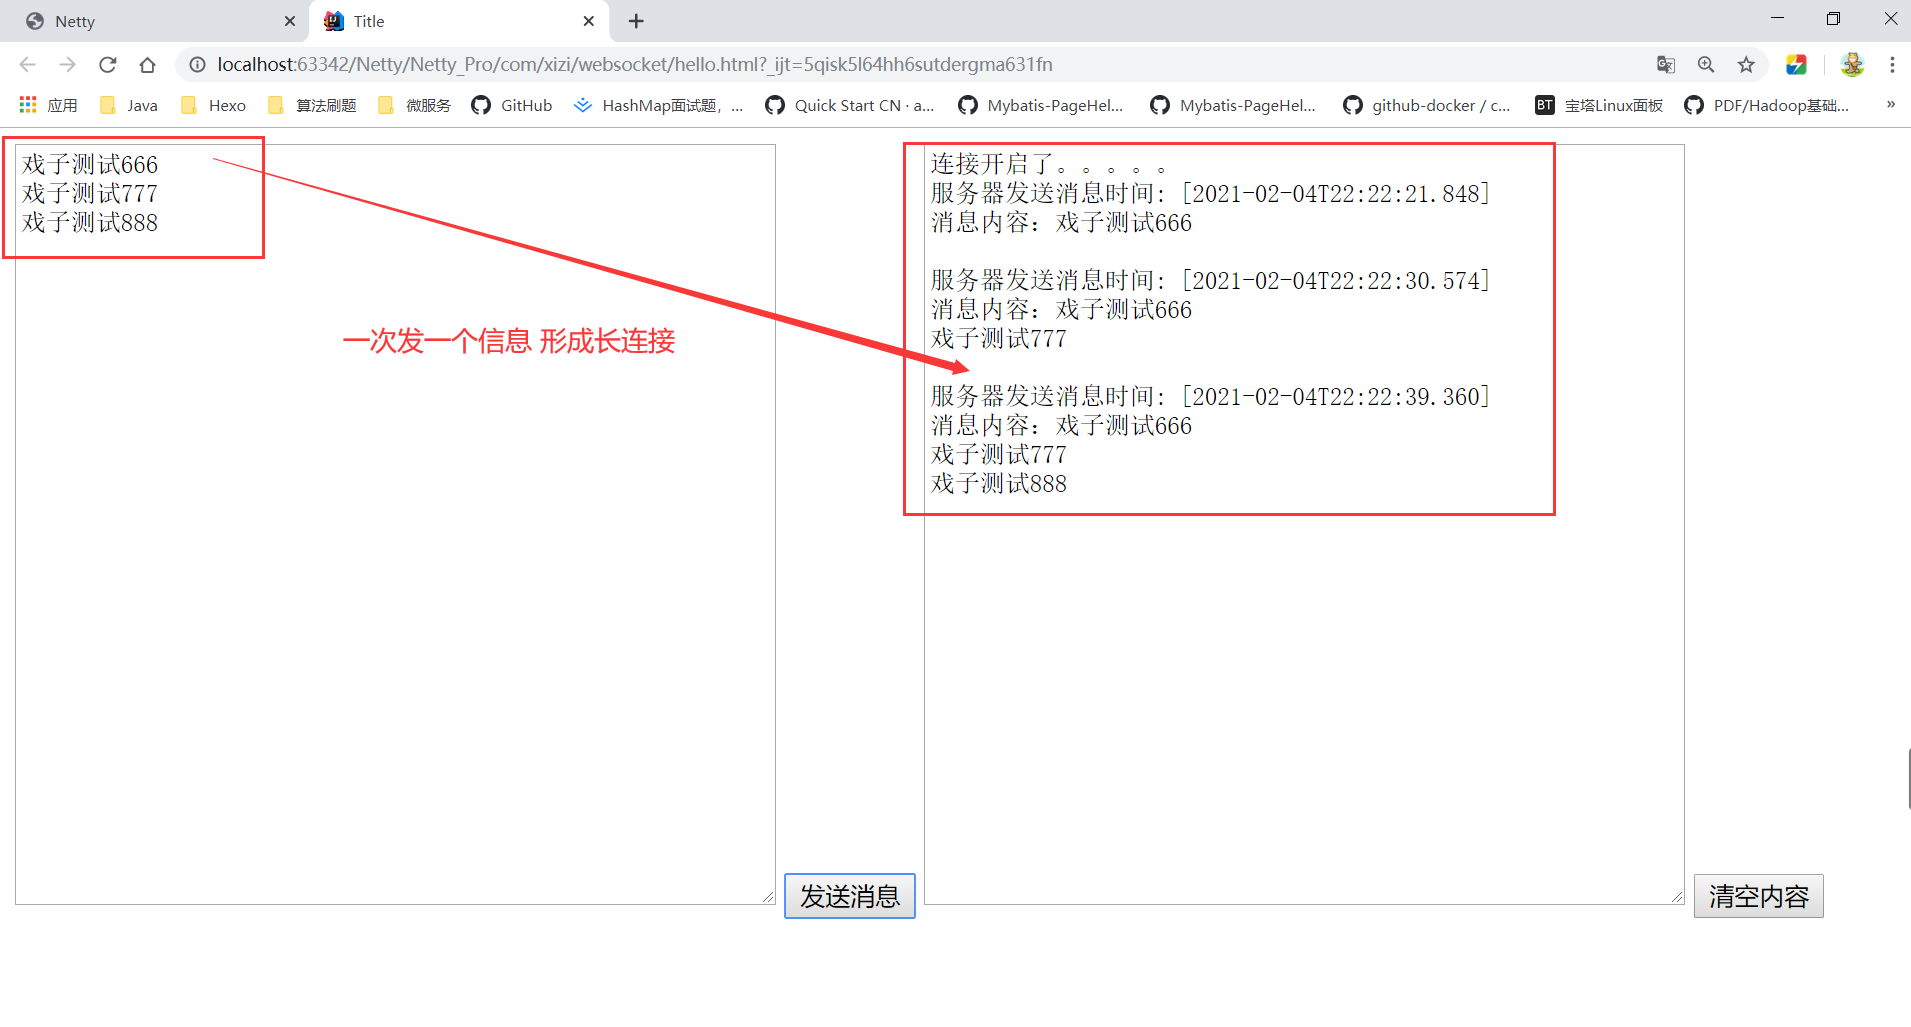Open the colorful extension icon
Screen dimensions: 1911x1027
point(1796,65)
